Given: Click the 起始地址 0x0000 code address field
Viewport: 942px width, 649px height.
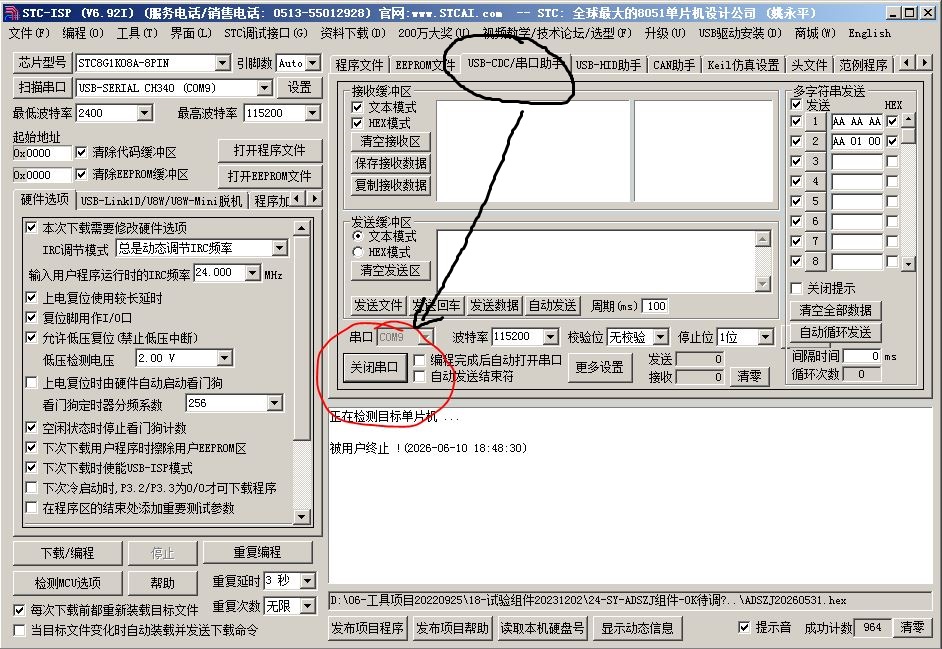Looking at the screenshot, I should [x=41, y=153].
